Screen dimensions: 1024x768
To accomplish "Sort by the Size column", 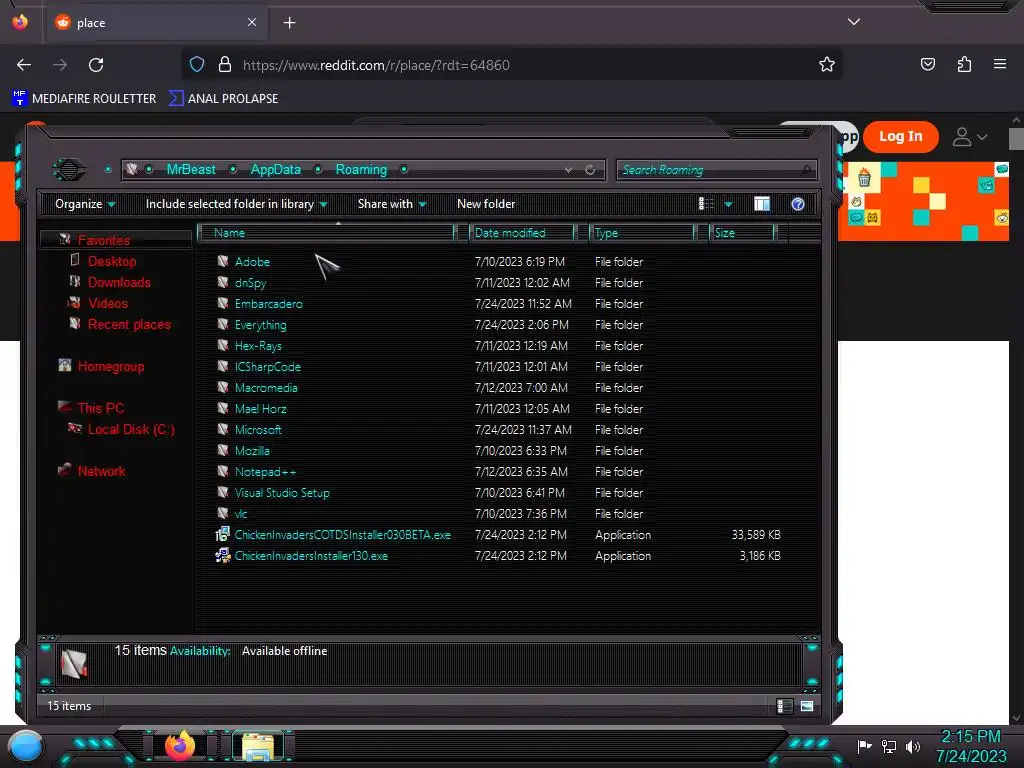I will click(x=742, y=233).
